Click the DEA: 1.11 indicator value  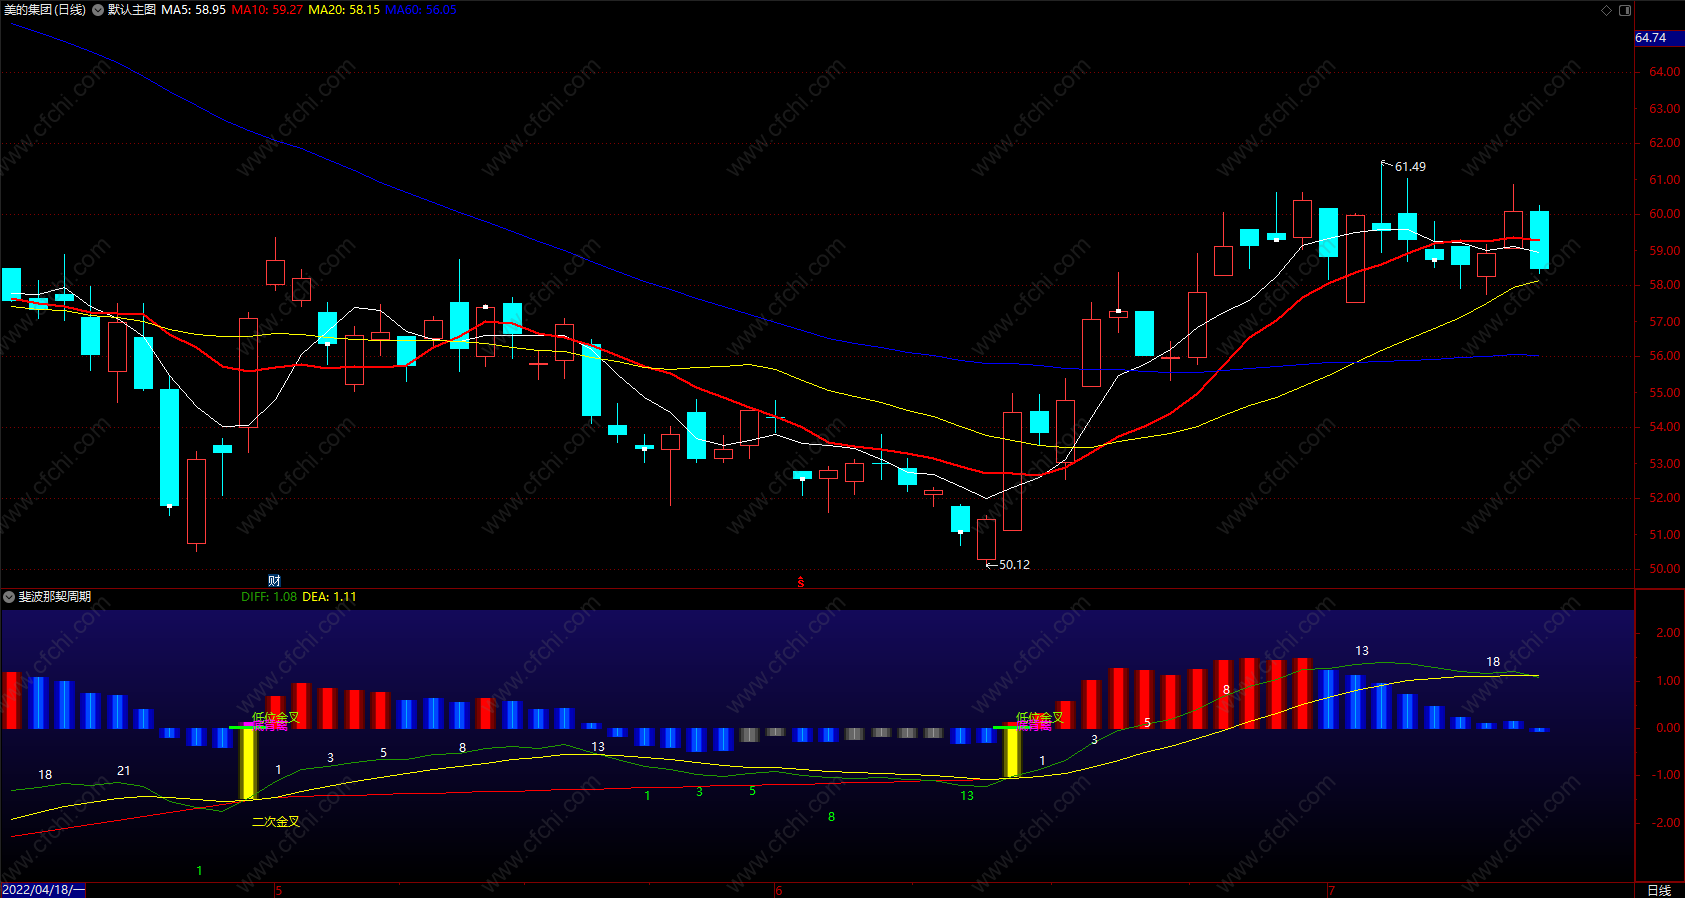[329, 597]
